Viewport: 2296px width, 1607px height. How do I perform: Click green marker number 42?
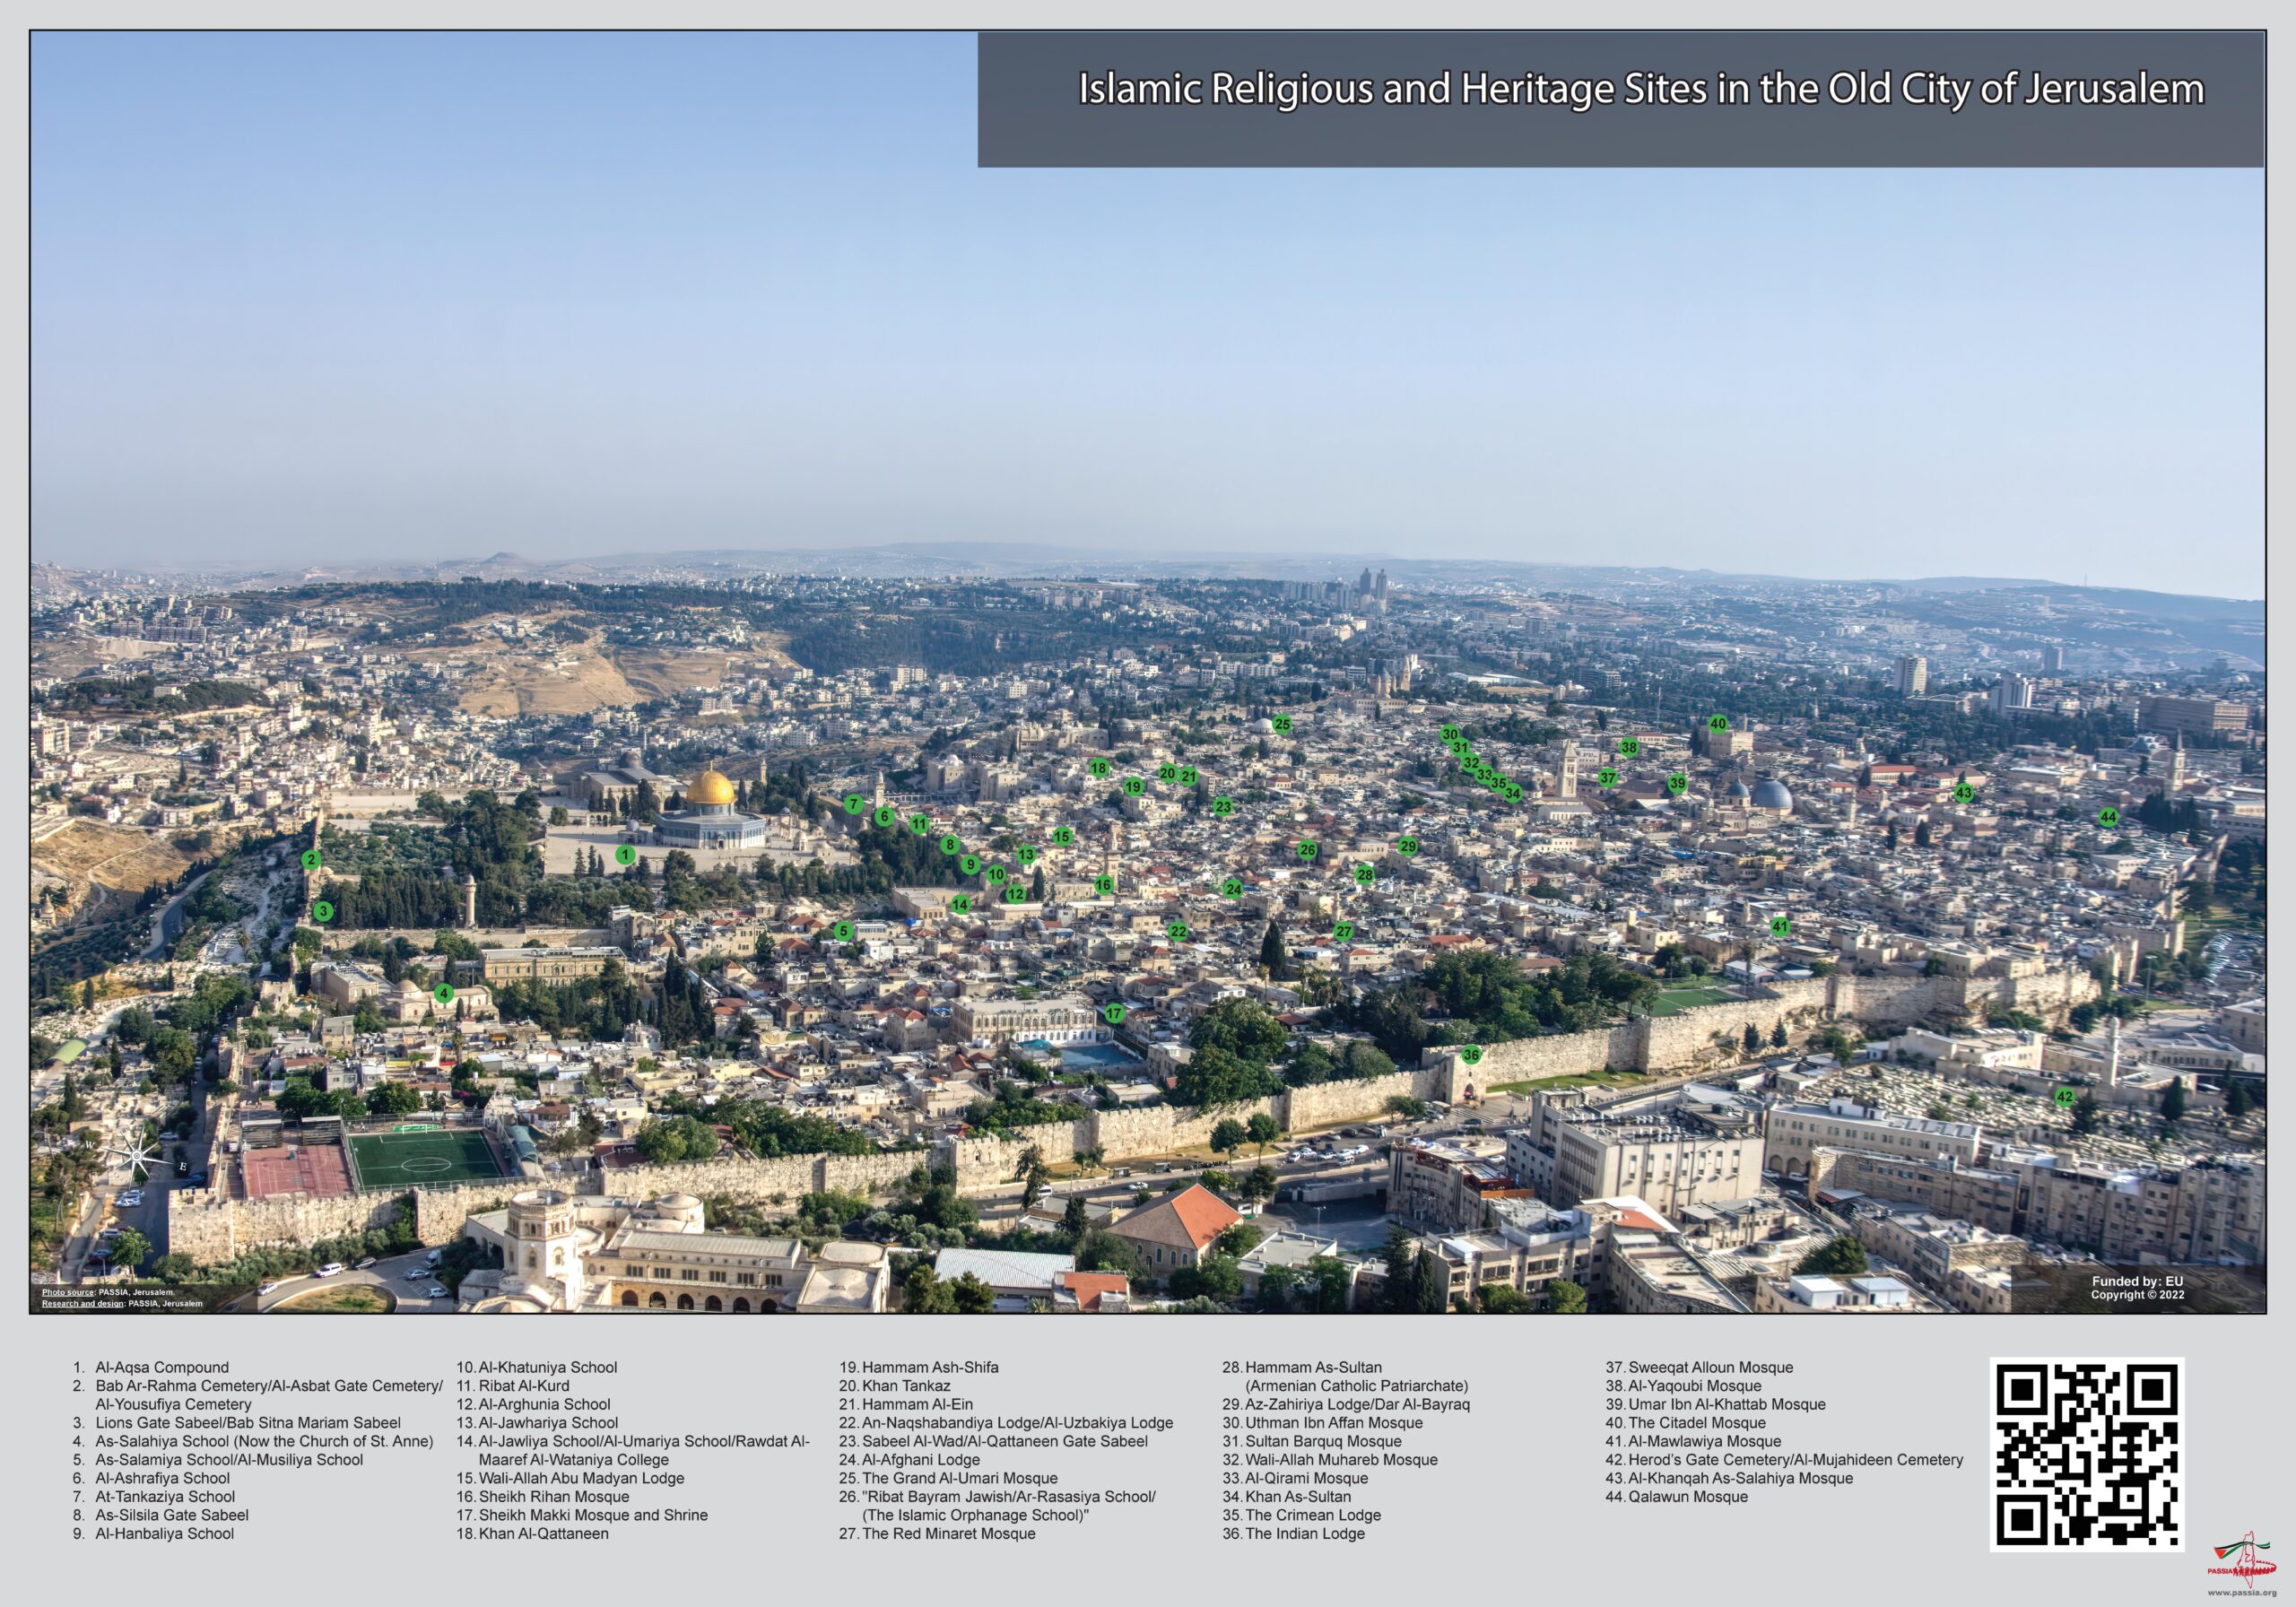(x=2065, y=1097)
